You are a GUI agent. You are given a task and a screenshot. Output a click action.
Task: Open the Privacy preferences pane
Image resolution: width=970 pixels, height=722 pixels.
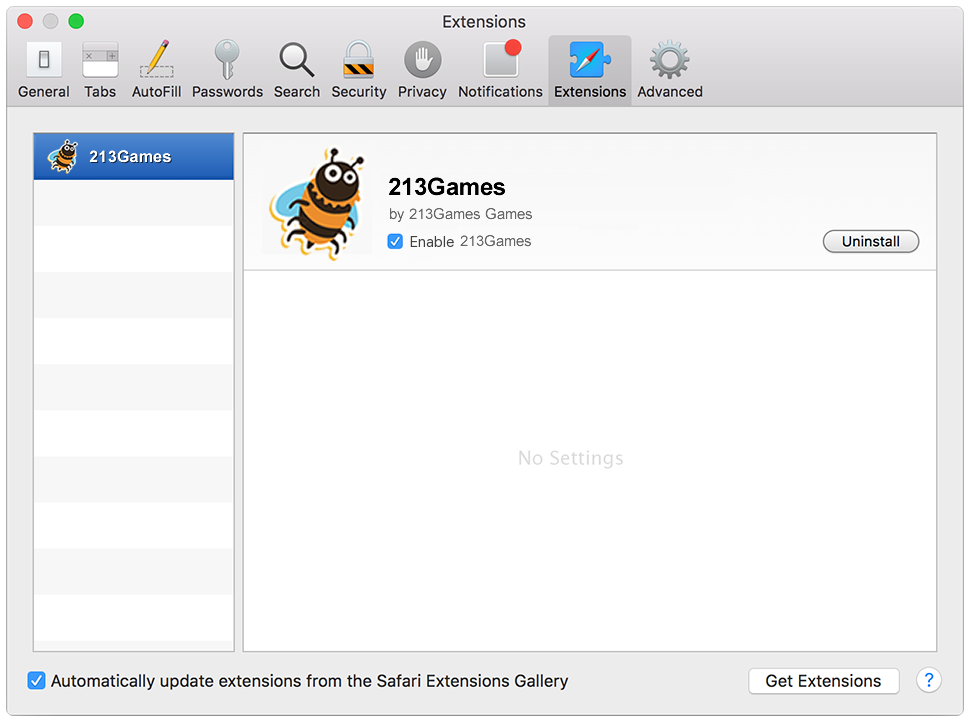[x=422, y=70]
